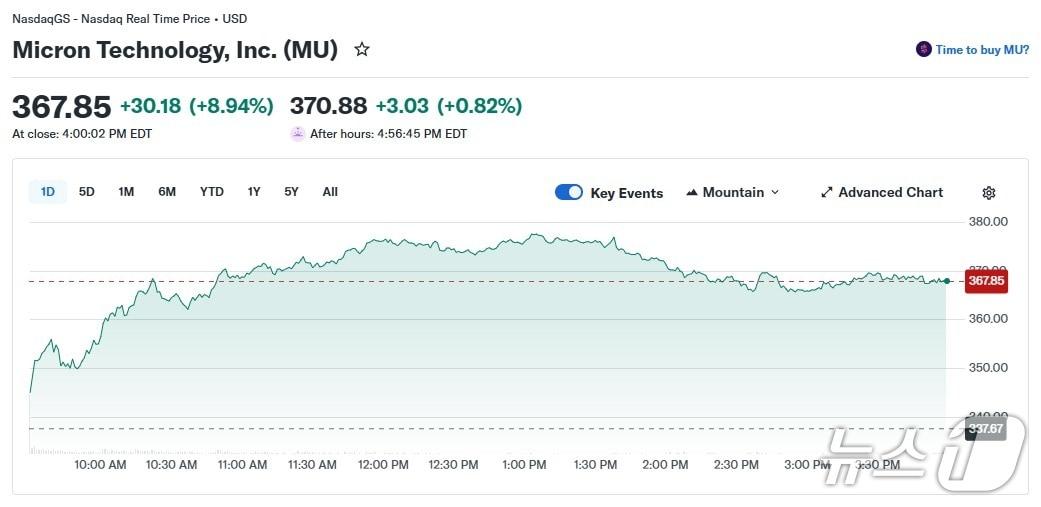Select the 1M chart range
Screen dimensions: 1041x507
(x=126, y=192)
